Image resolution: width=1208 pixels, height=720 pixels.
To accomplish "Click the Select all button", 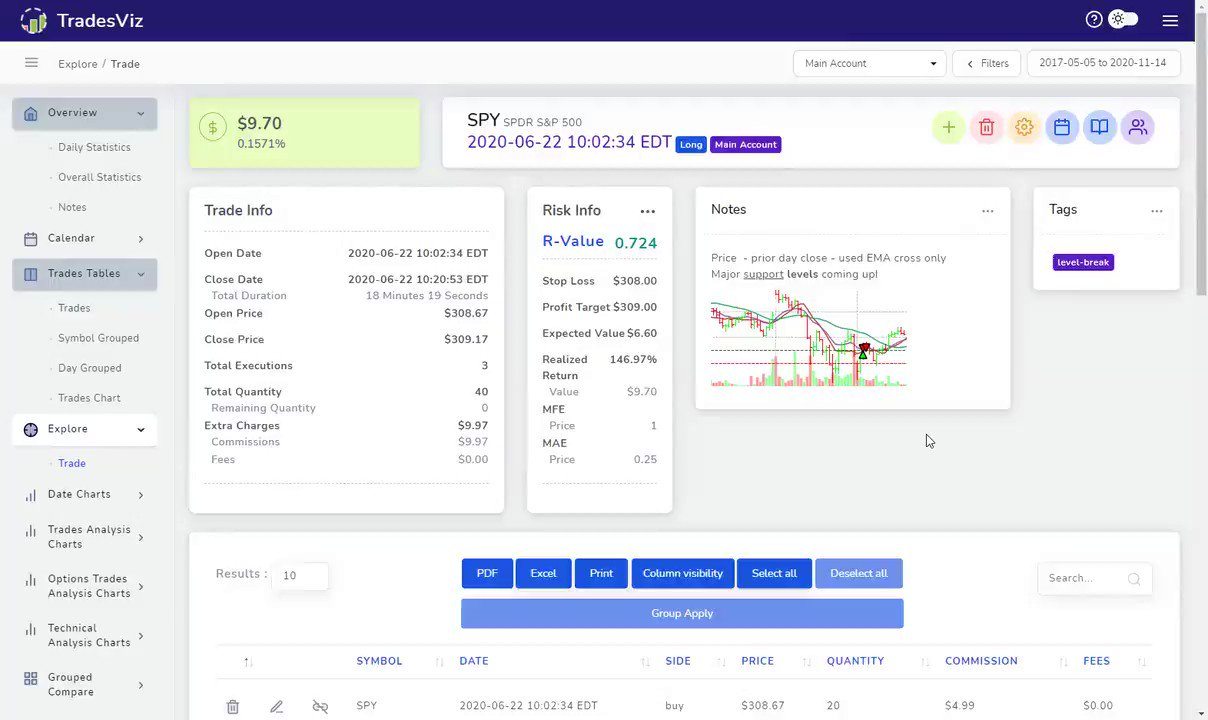I will click(774, 573).
